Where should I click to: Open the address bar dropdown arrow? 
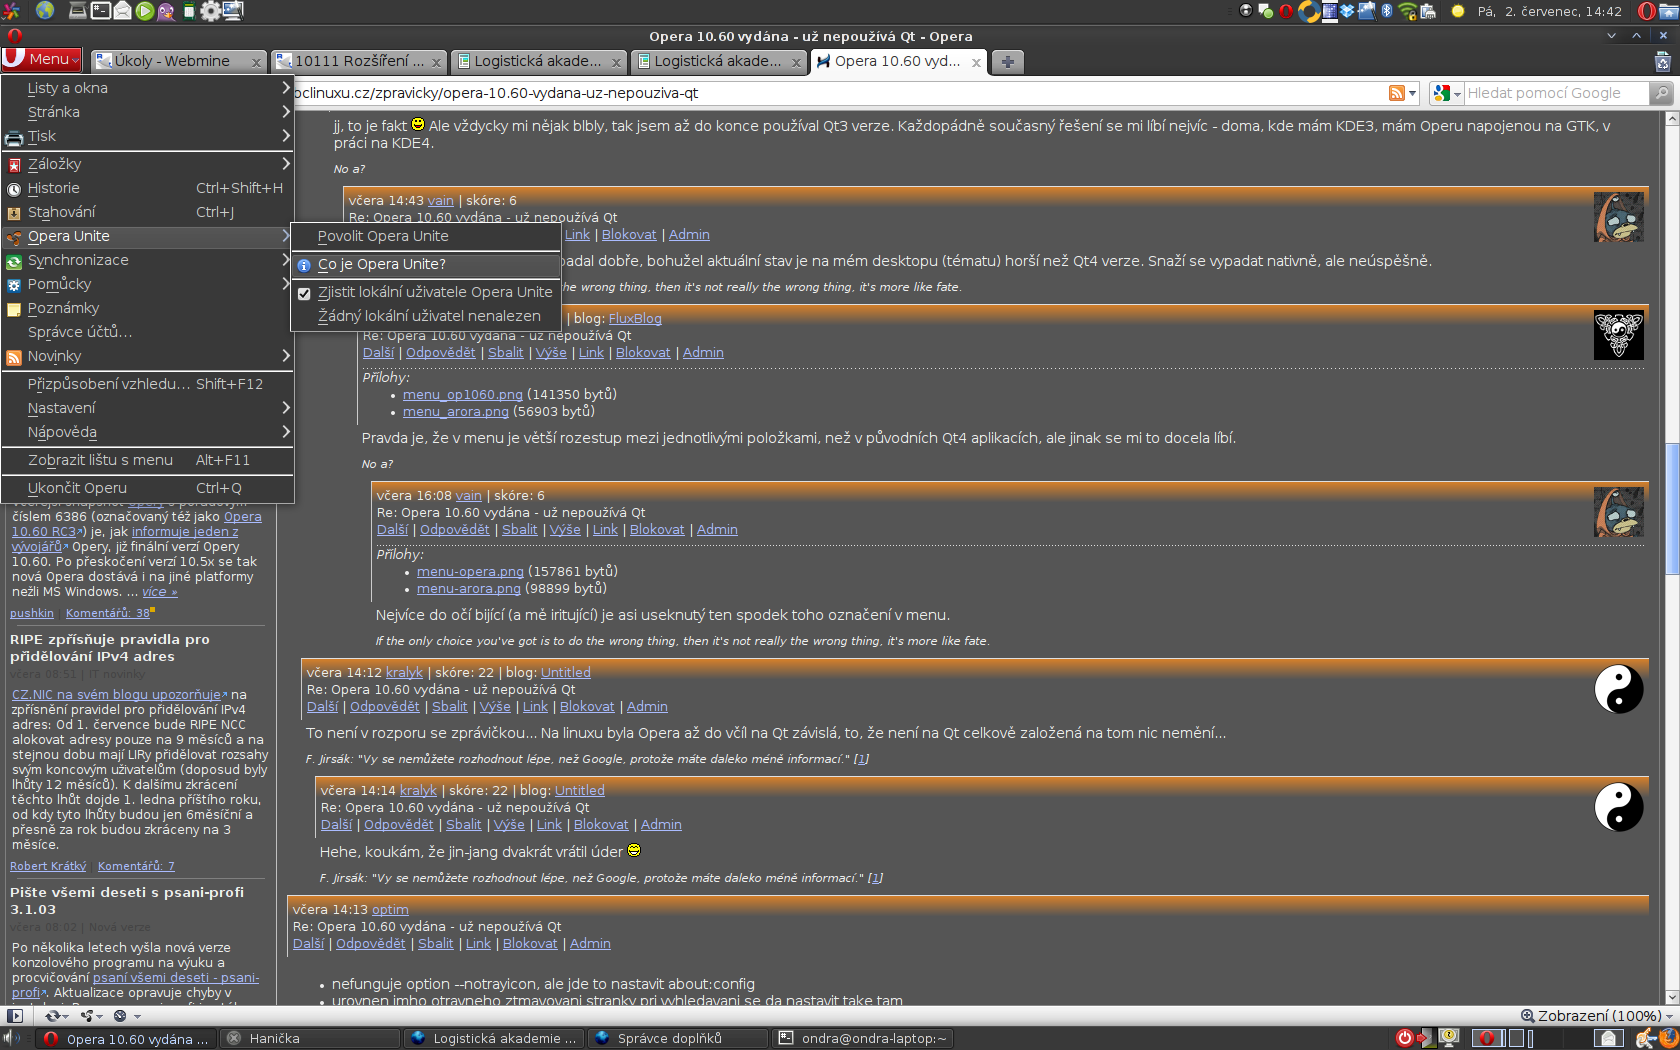tap(1412, 93)
